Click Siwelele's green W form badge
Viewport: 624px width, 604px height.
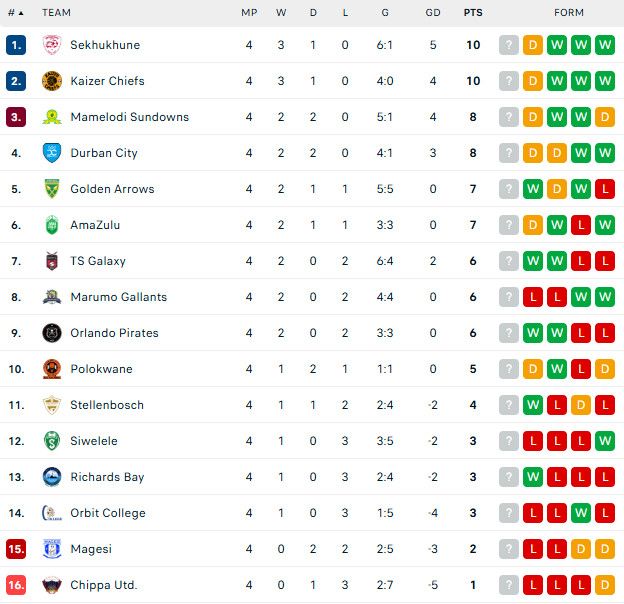(605, 441)
